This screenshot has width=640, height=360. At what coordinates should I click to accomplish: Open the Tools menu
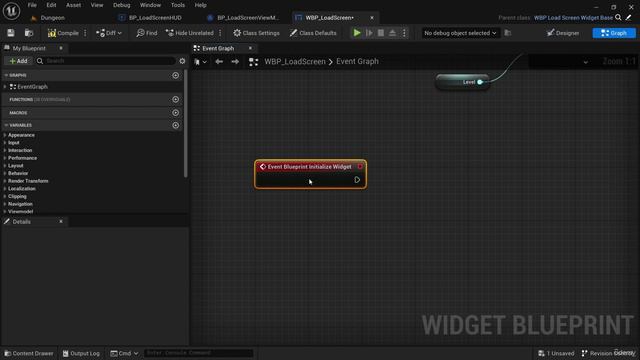click(178, 5)
